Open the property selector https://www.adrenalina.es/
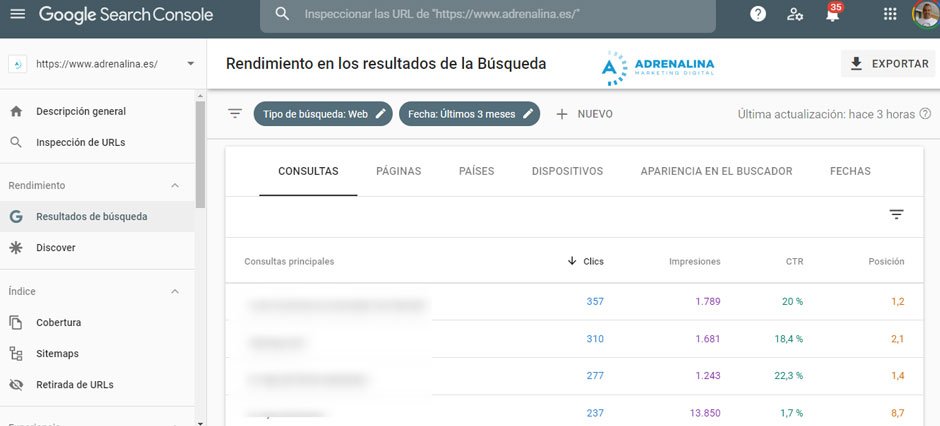Viewport: 940px width, 426px height. pyautogui.click(x=102, y=64)
